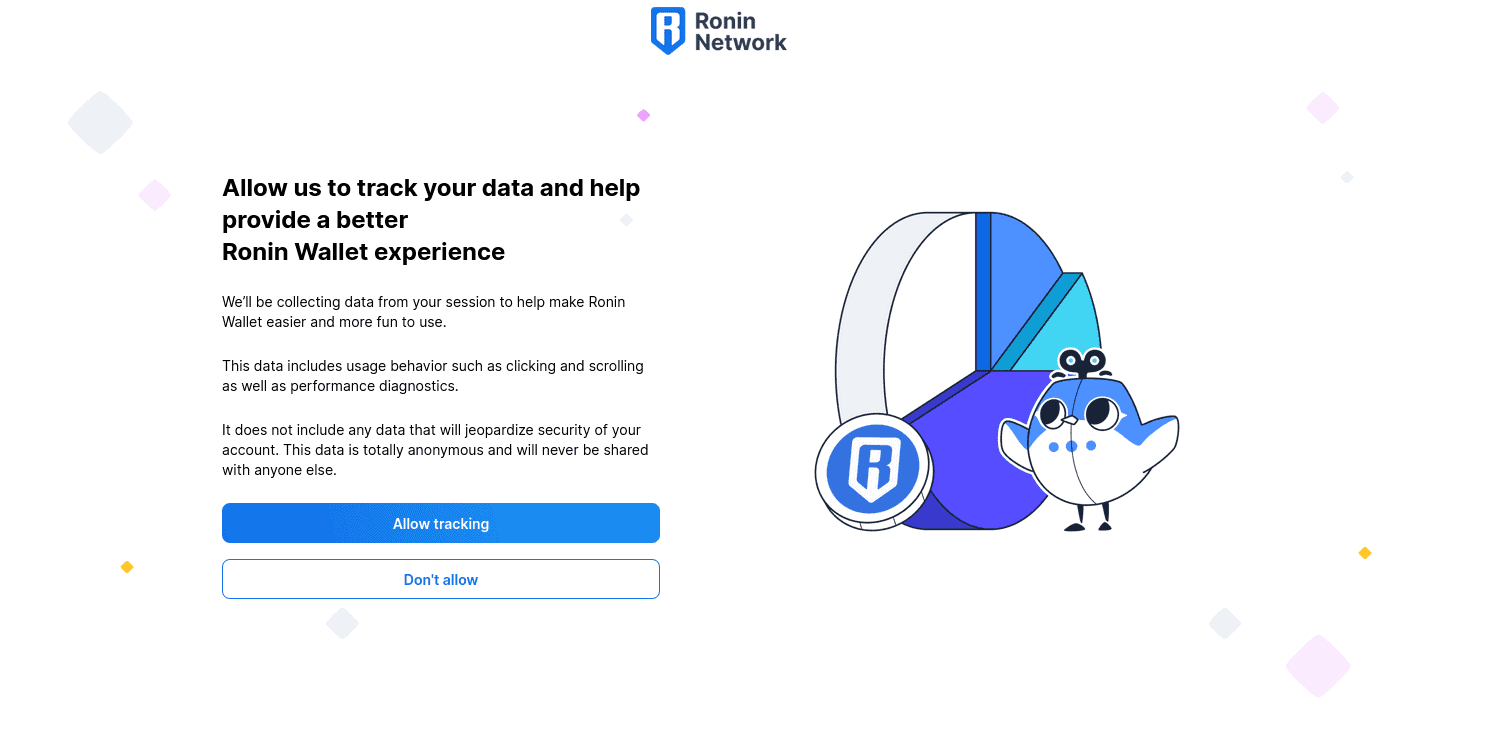Click the Allow tracking button
This screenshot has height=732, width=1493.
pos(440,523)
